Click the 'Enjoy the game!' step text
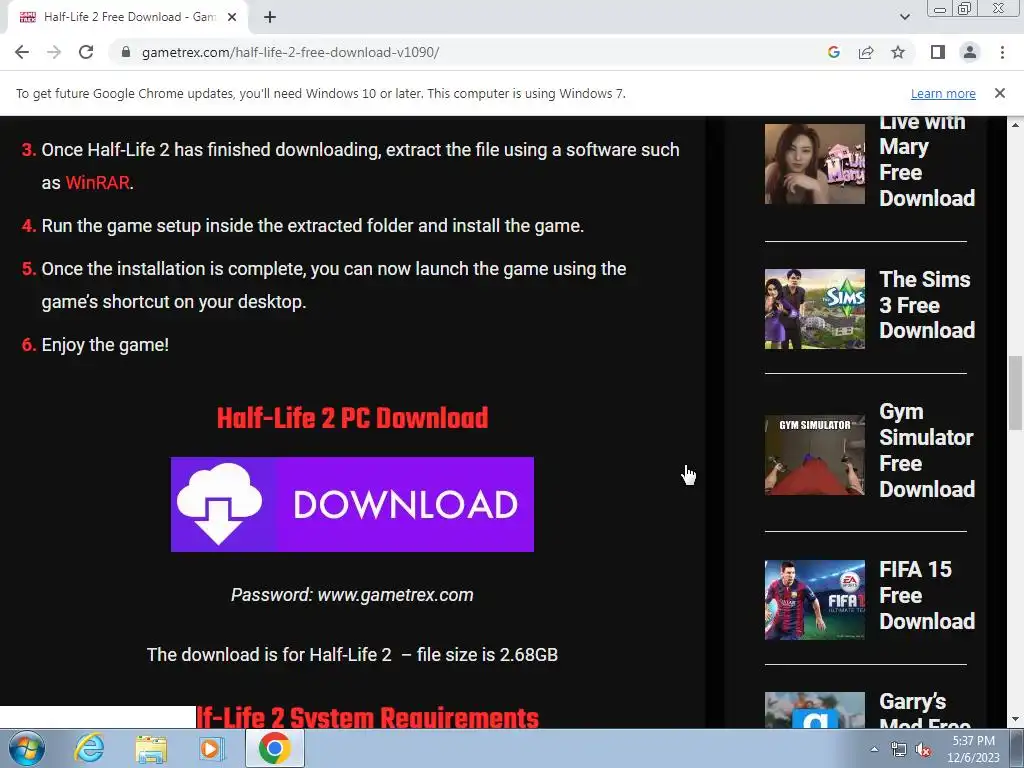The width and height of the screenshot is (1024, 768). 105,345
